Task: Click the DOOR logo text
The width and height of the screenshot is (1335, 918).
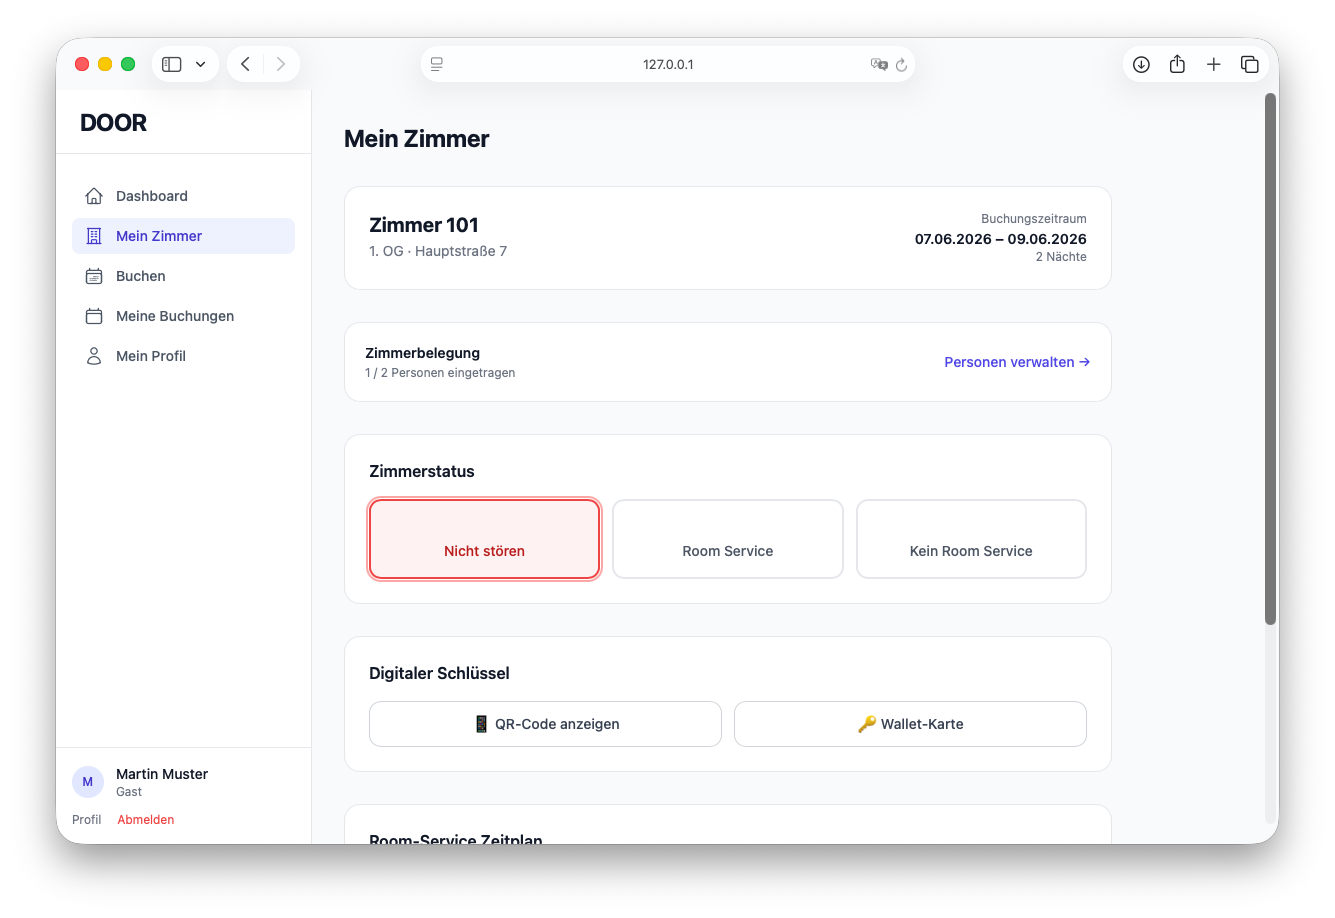Action: (113, 123)
